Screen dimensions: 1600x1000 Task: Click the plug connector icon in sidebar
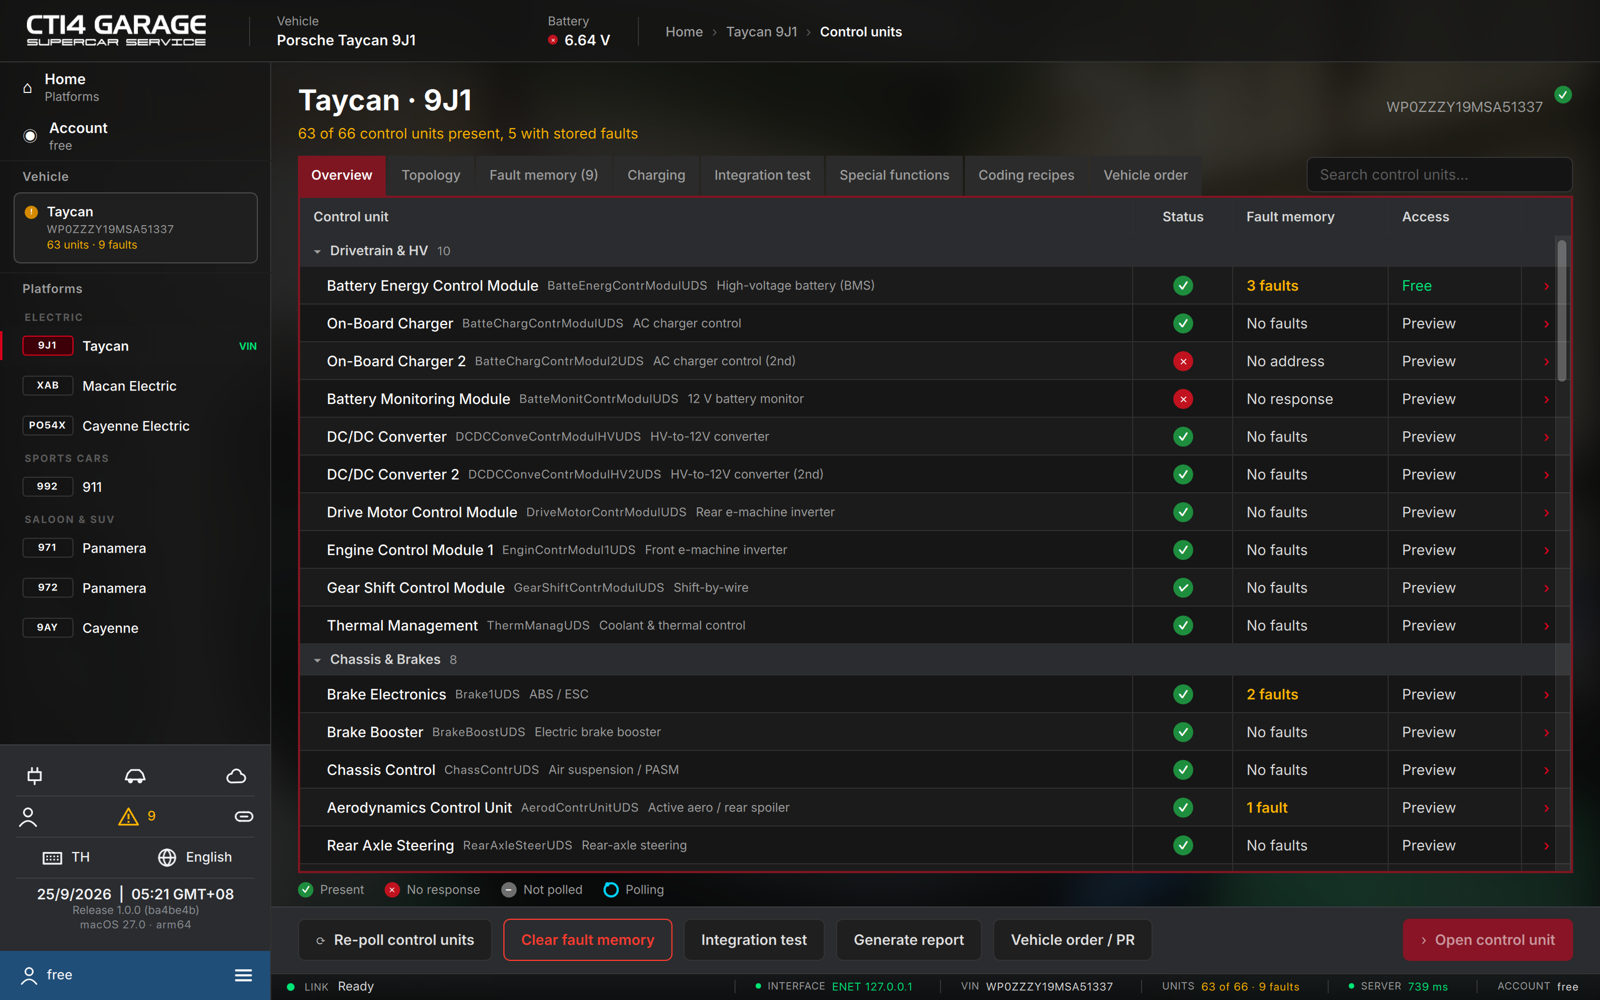coord(35,776)
